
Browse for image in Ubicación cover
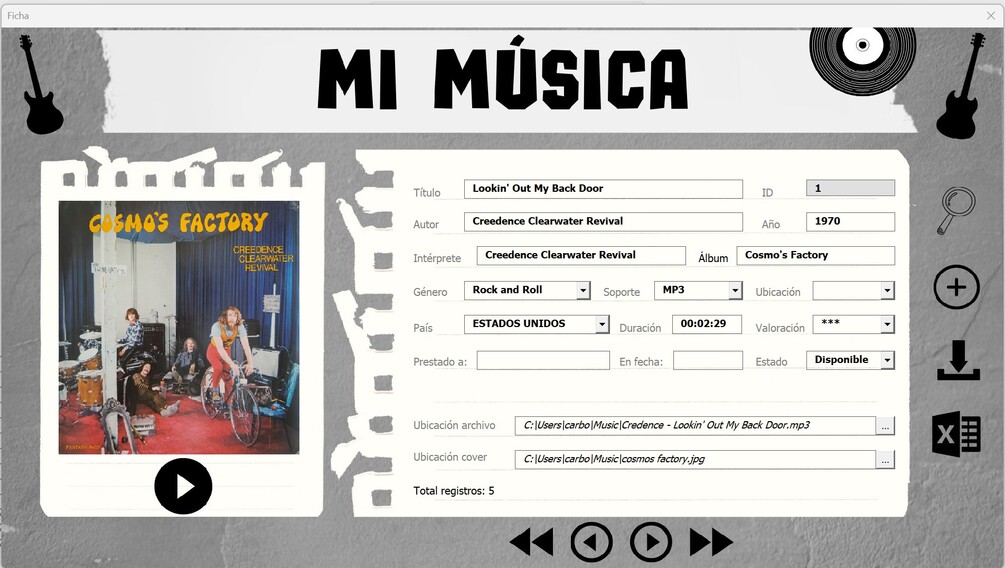point(885,460)
